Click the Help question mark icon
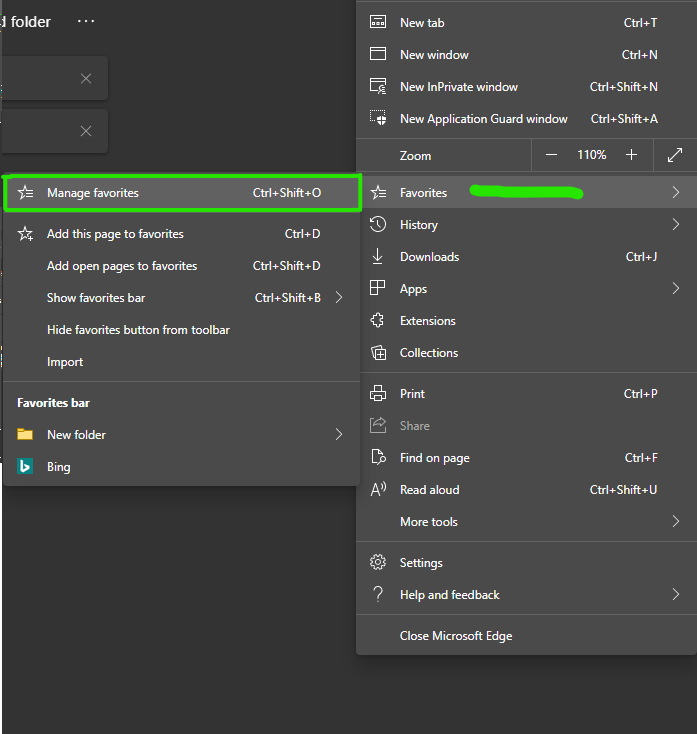This screenshot has width=697, height=734. pyautogui.click(x=378, y=594)
